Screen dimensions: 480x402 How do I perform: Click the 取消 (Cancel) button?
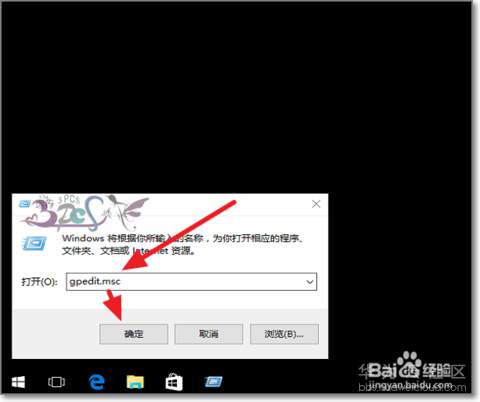coord(209,334)
